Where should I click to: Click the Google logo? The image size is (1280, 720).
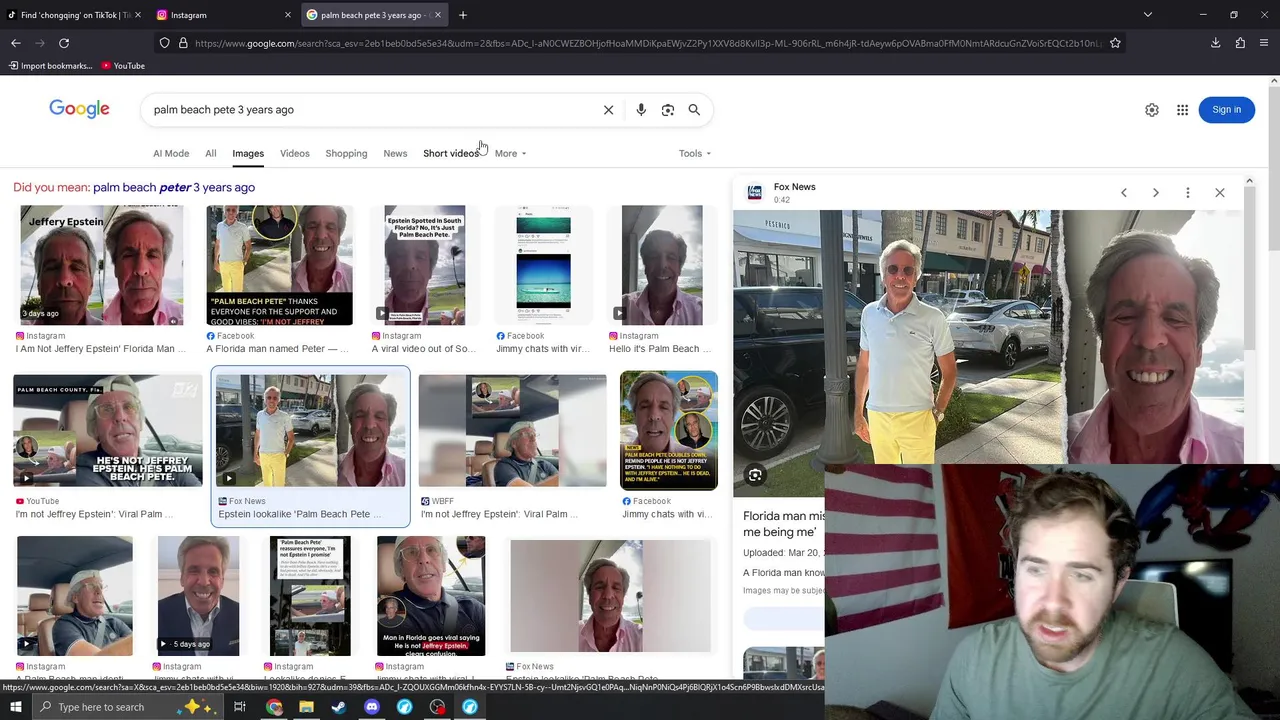coord(79,109)
